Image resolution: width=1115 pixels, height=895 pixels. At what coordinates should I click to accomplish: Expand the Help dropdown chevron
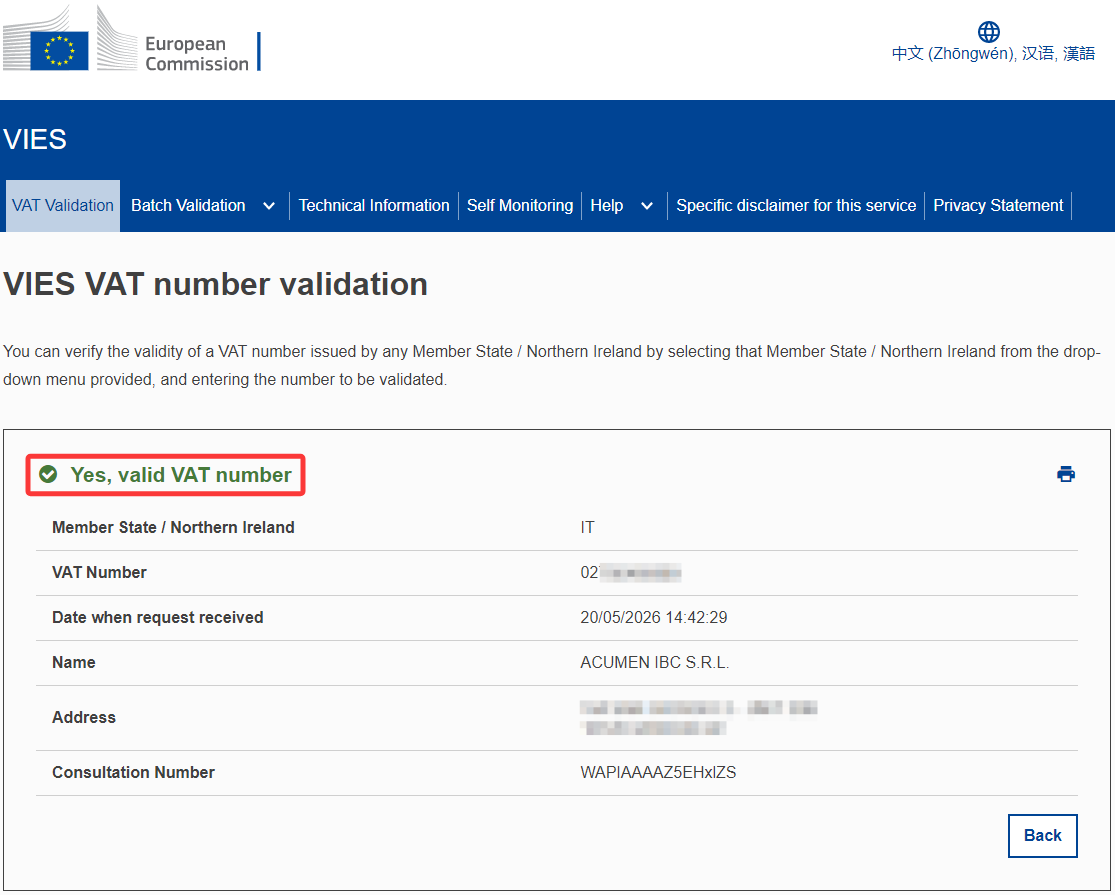pos(646,206)
